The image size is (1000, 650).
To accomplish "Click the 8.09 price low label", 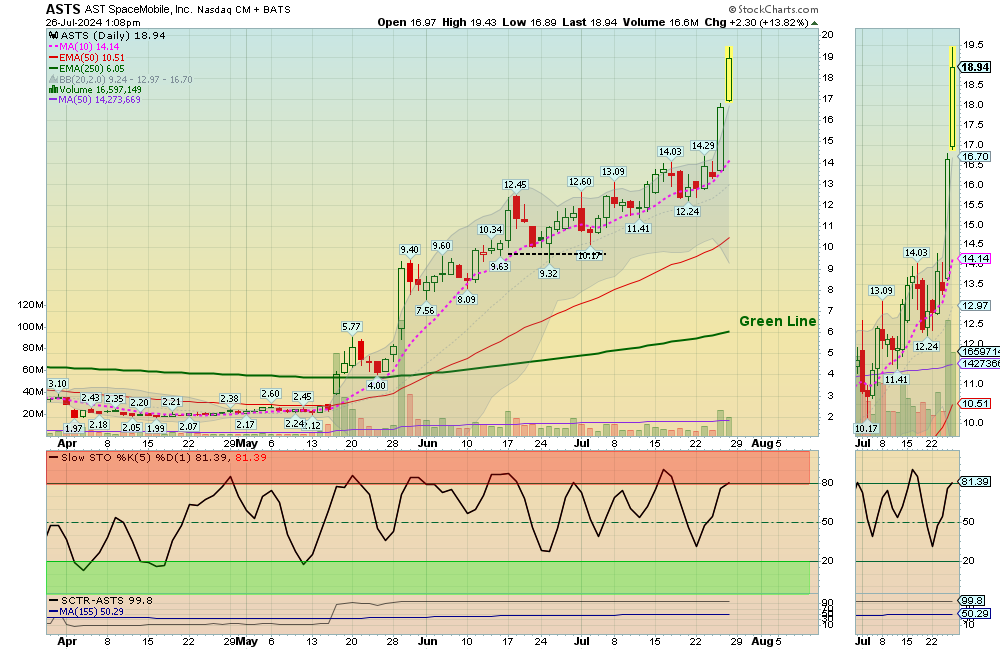I will coord(467,299).
